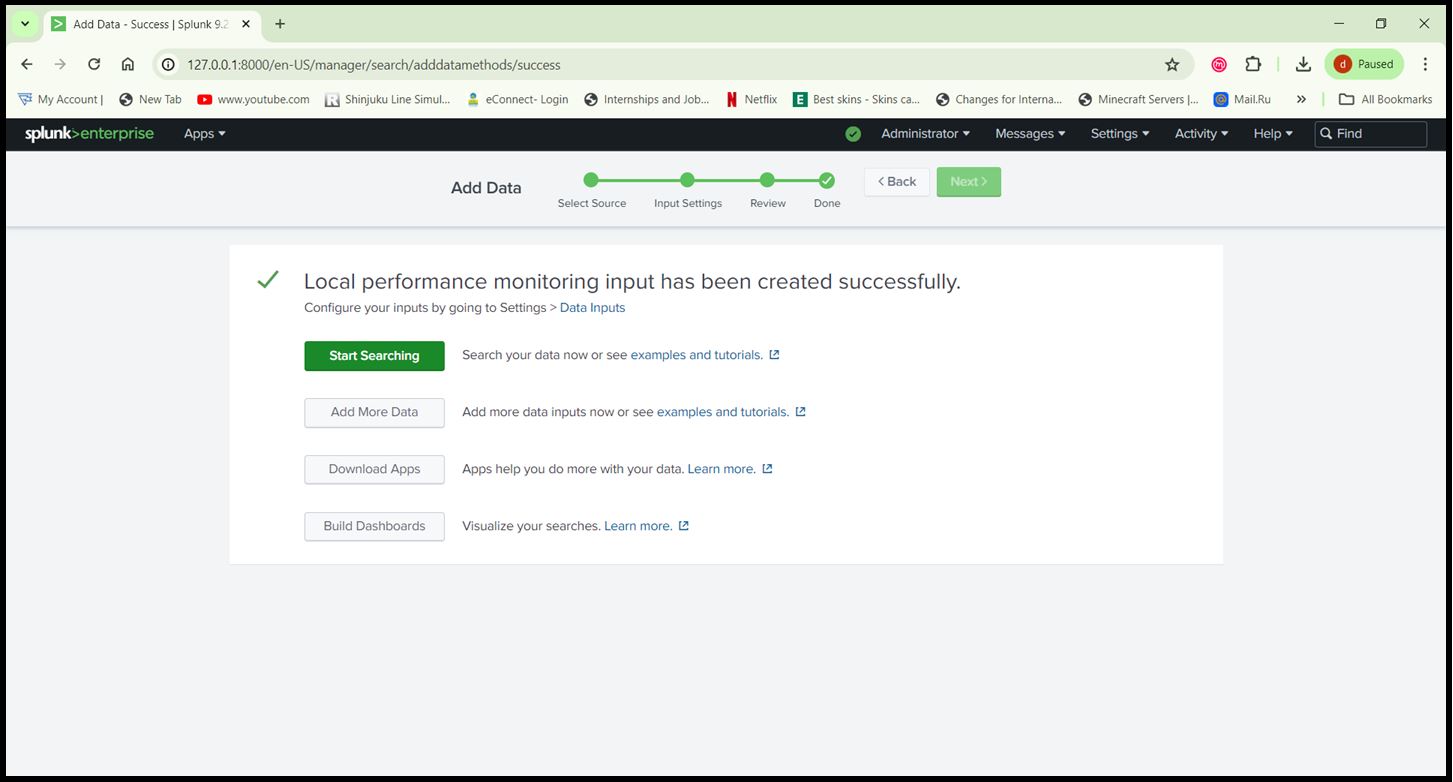Open the browser Downloads icon
Screen dimensions: 1453x782
pos(1303,64)
